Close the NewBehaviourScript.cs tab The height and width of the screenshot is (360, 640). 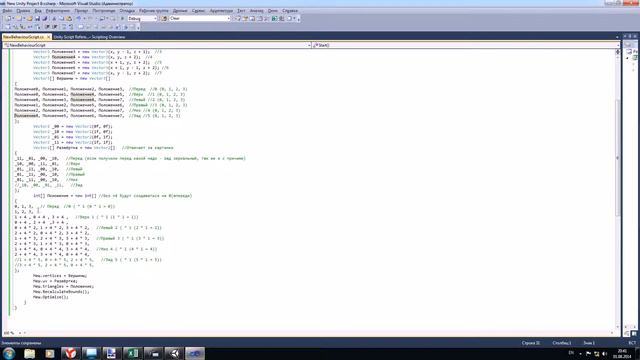tap(49, 37)
